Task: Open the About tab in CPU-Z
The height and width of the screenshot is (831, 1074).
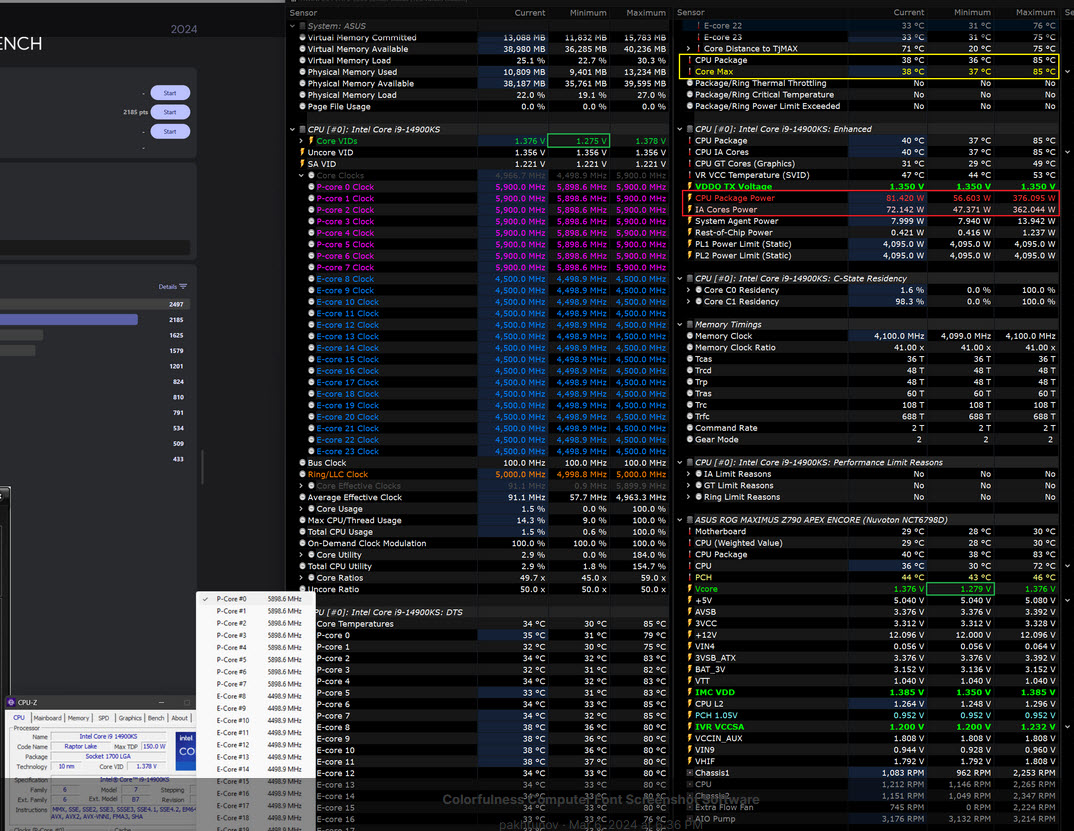Action: pos(179,718)
